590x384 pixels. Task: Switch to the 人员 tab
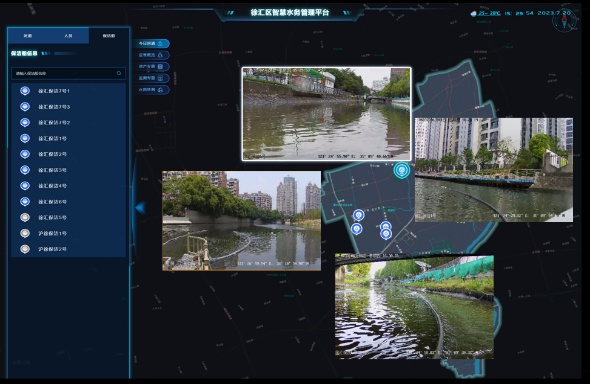coord(68,36)
